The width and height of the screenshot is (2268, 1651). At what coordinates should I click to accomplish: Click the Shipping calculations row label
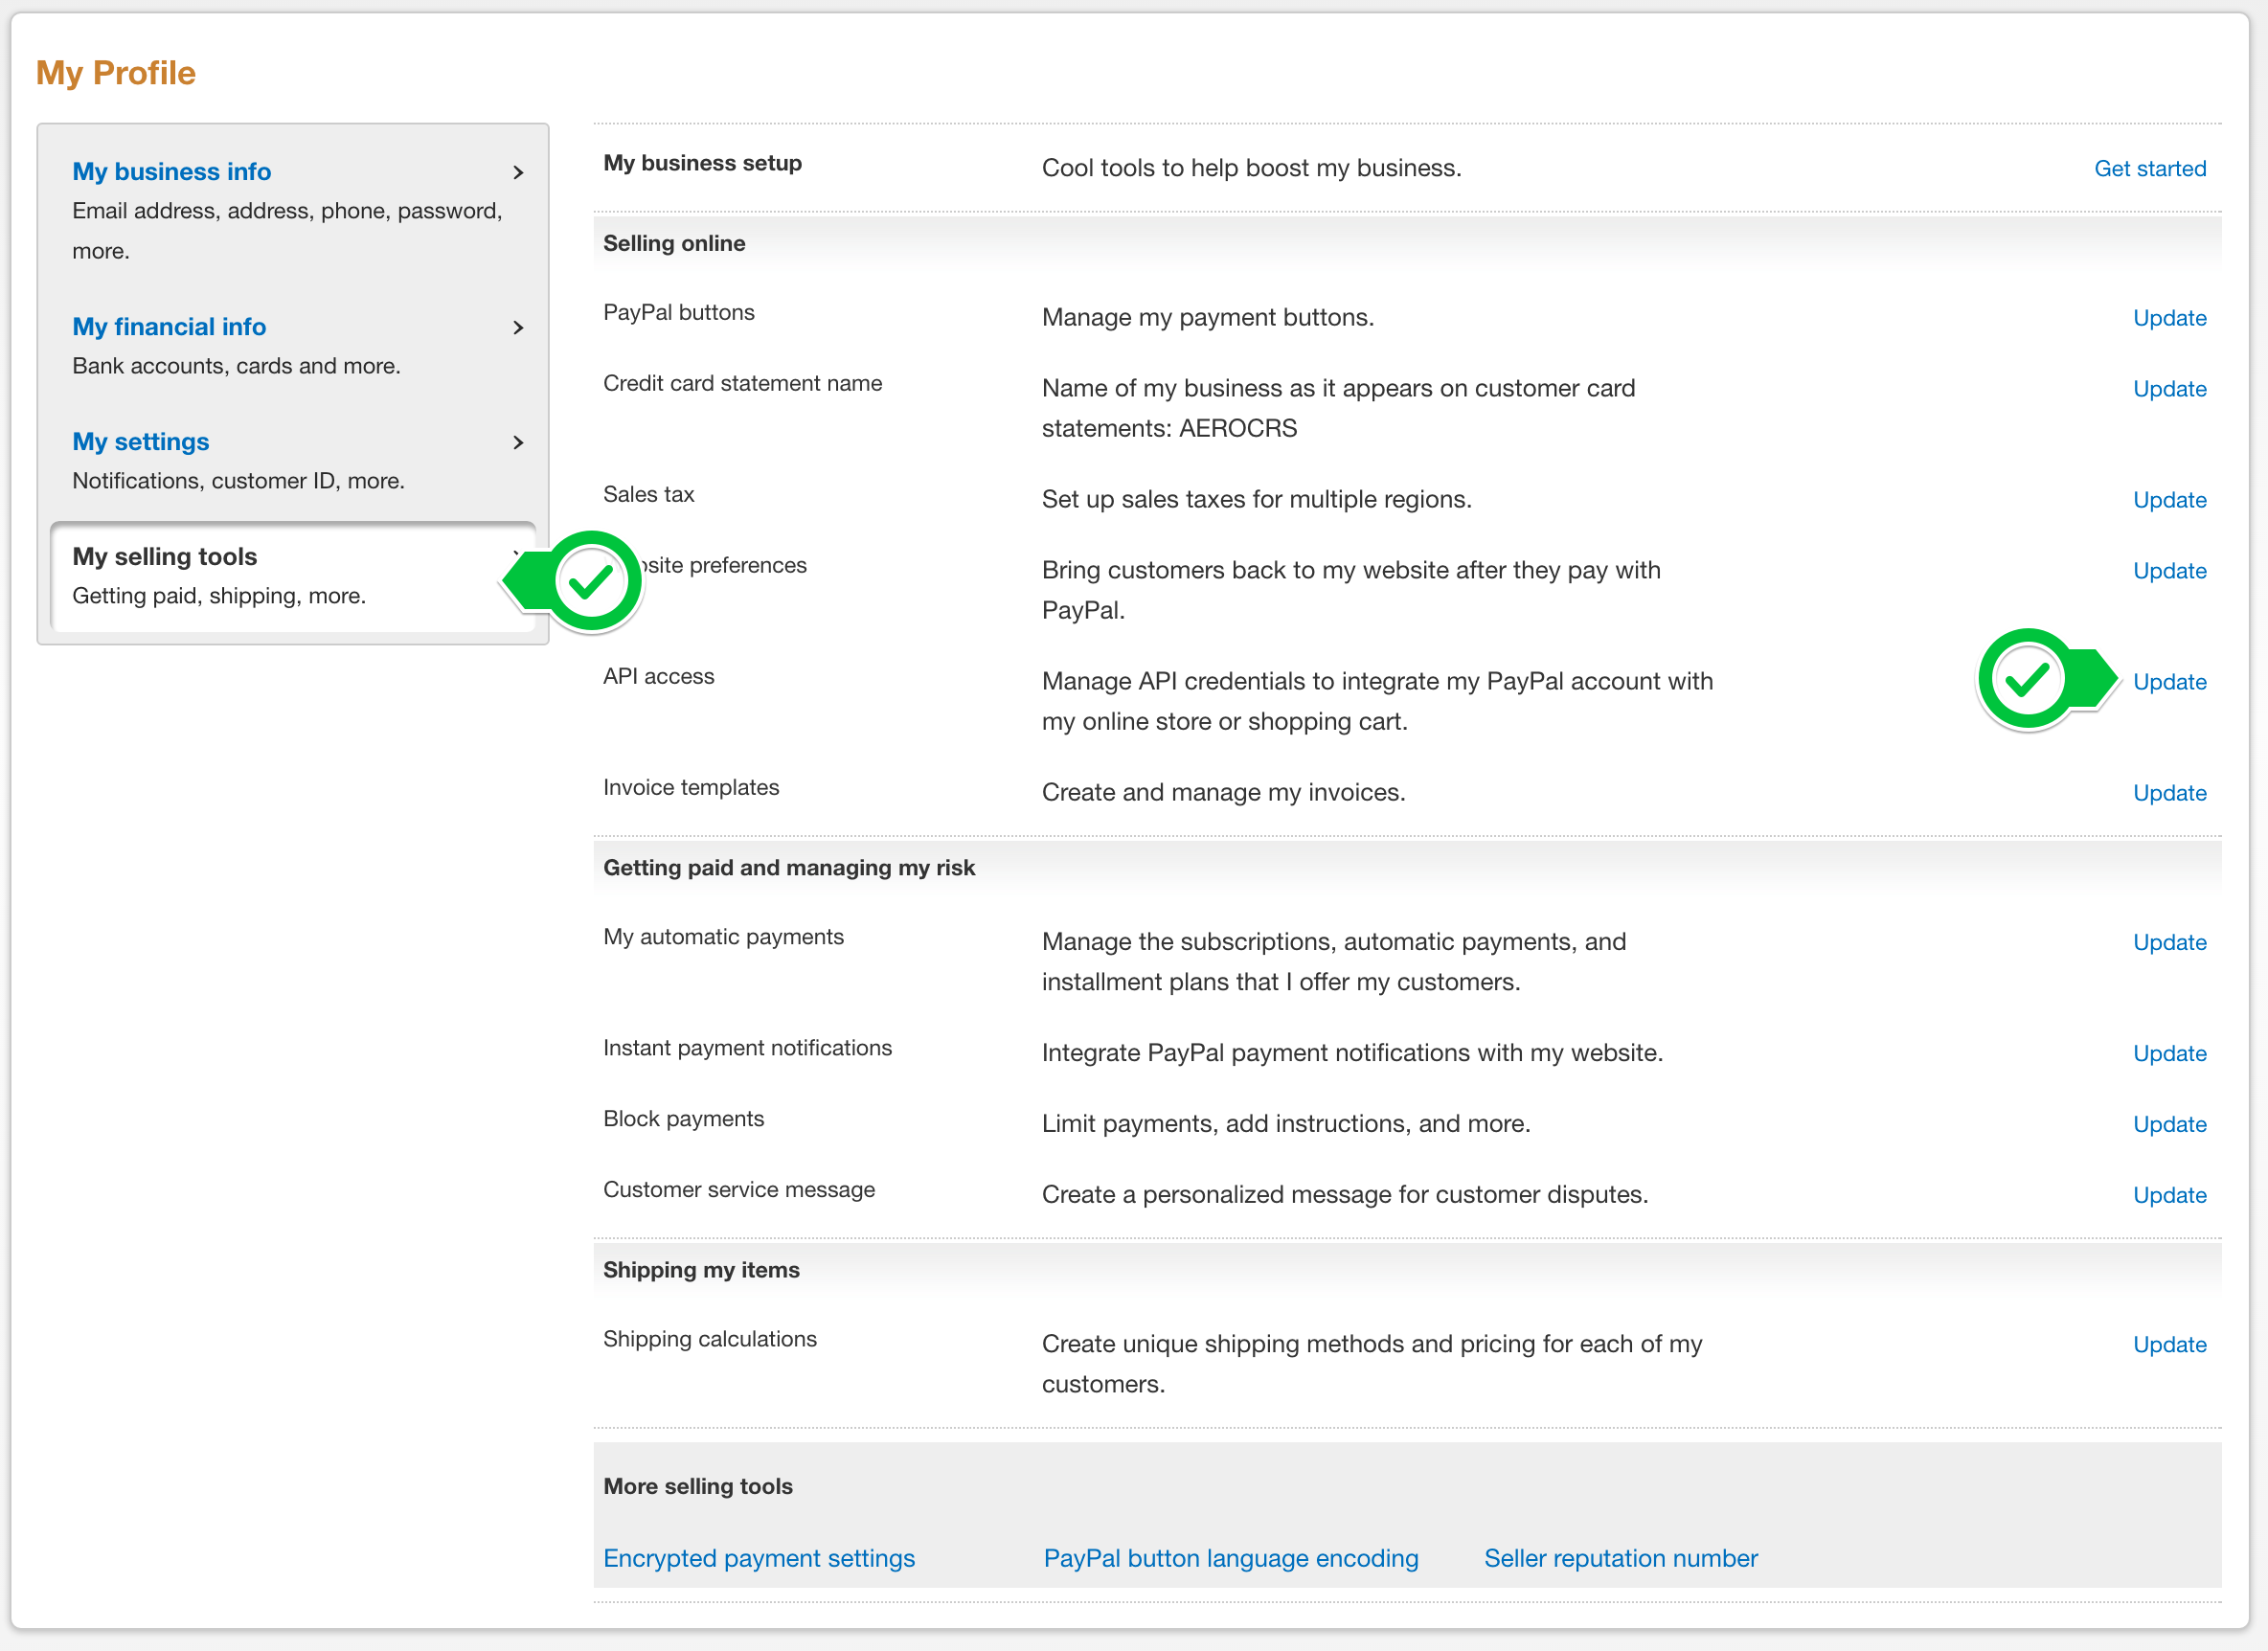[709, 1339]
